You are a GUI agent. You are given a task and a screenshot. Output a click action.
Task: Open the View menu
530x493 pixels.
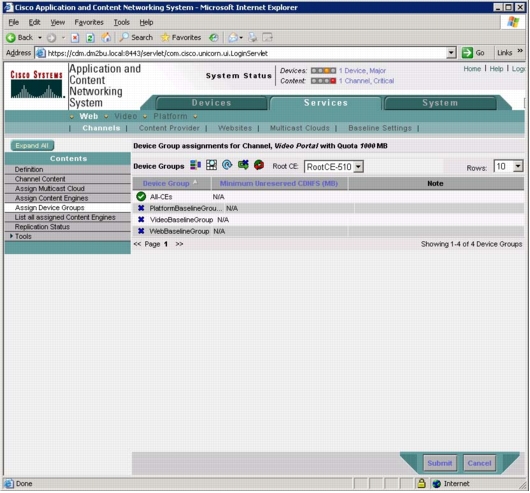tap(57, 22)
